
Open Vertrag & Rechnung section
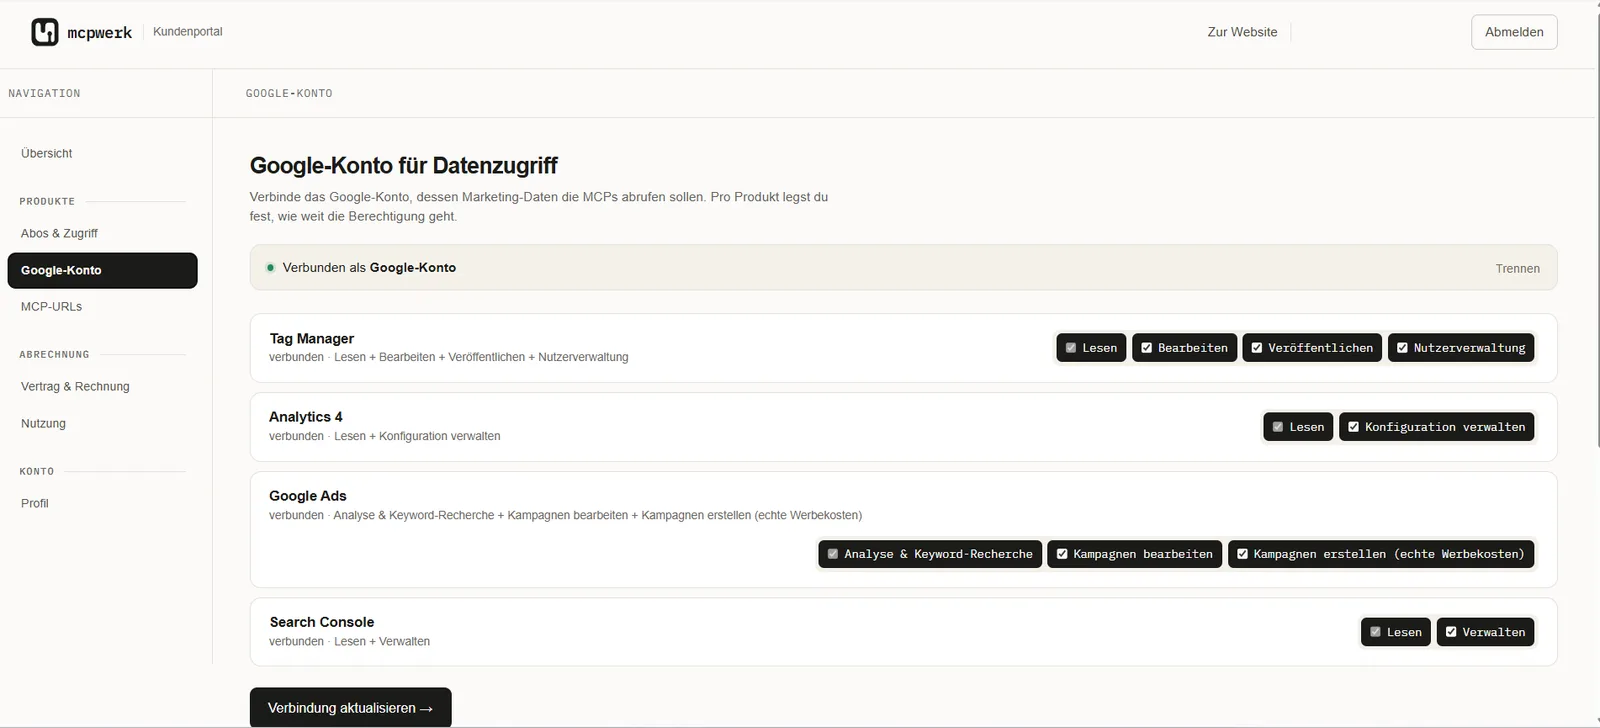75,387
